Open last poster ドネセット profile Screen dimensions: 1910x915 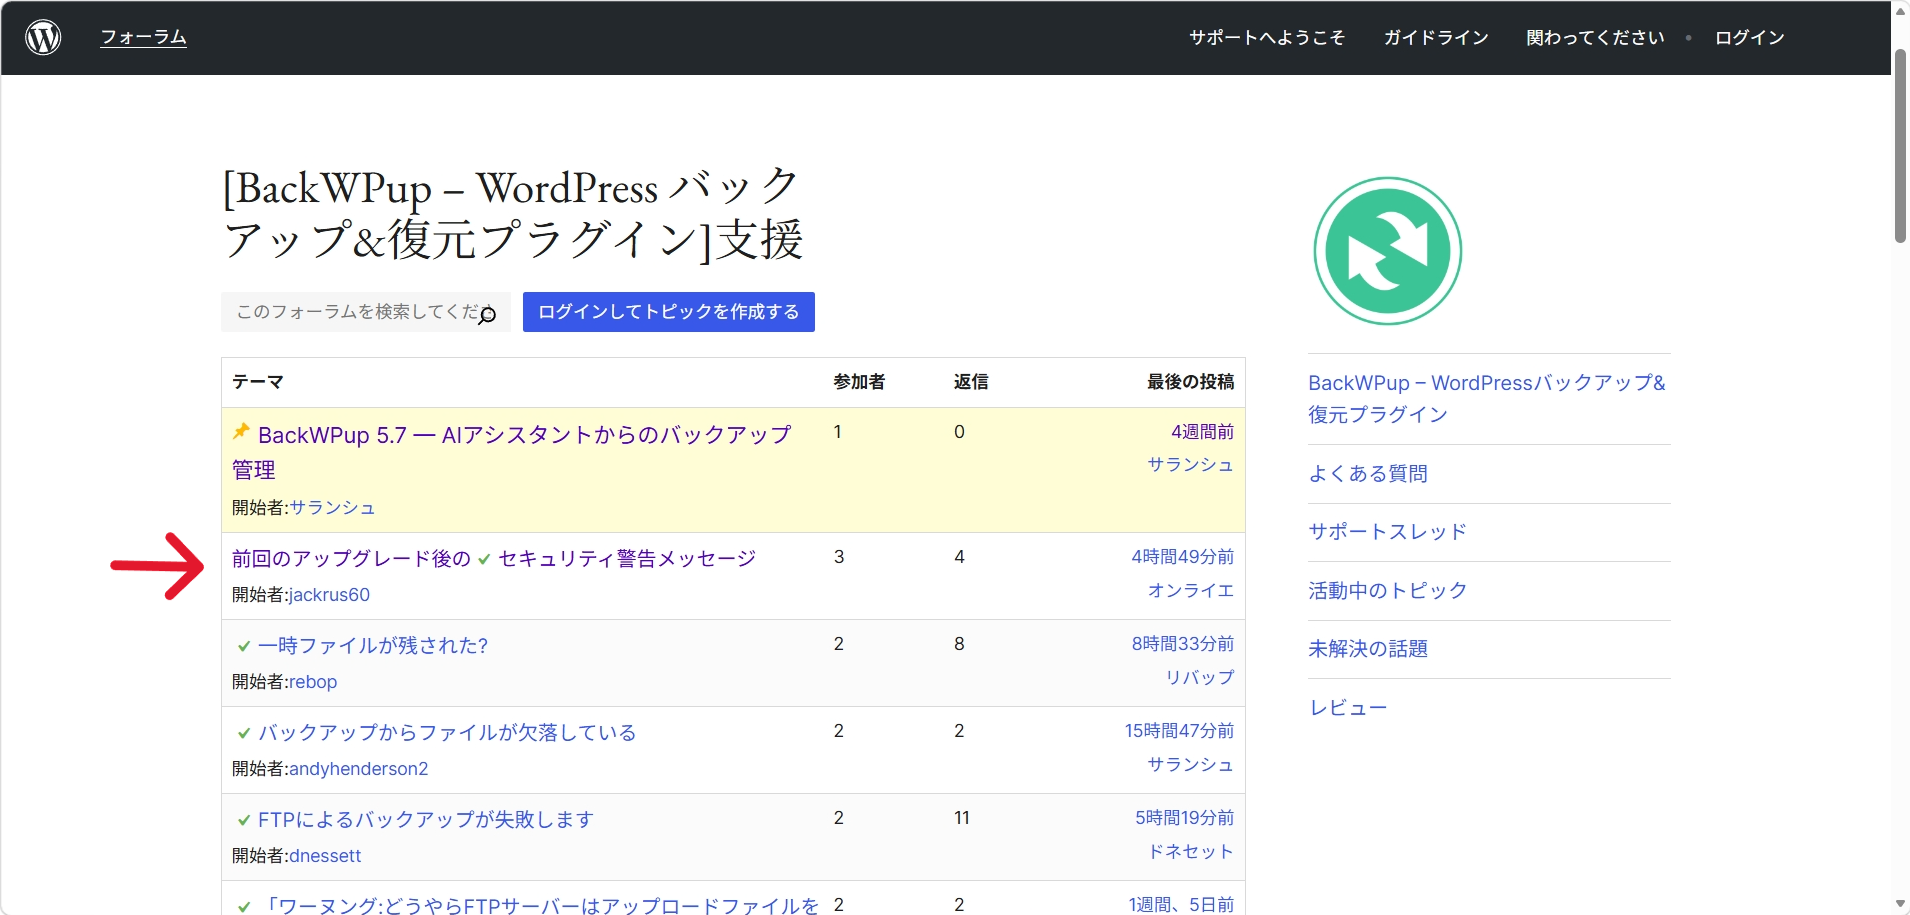1191,852
